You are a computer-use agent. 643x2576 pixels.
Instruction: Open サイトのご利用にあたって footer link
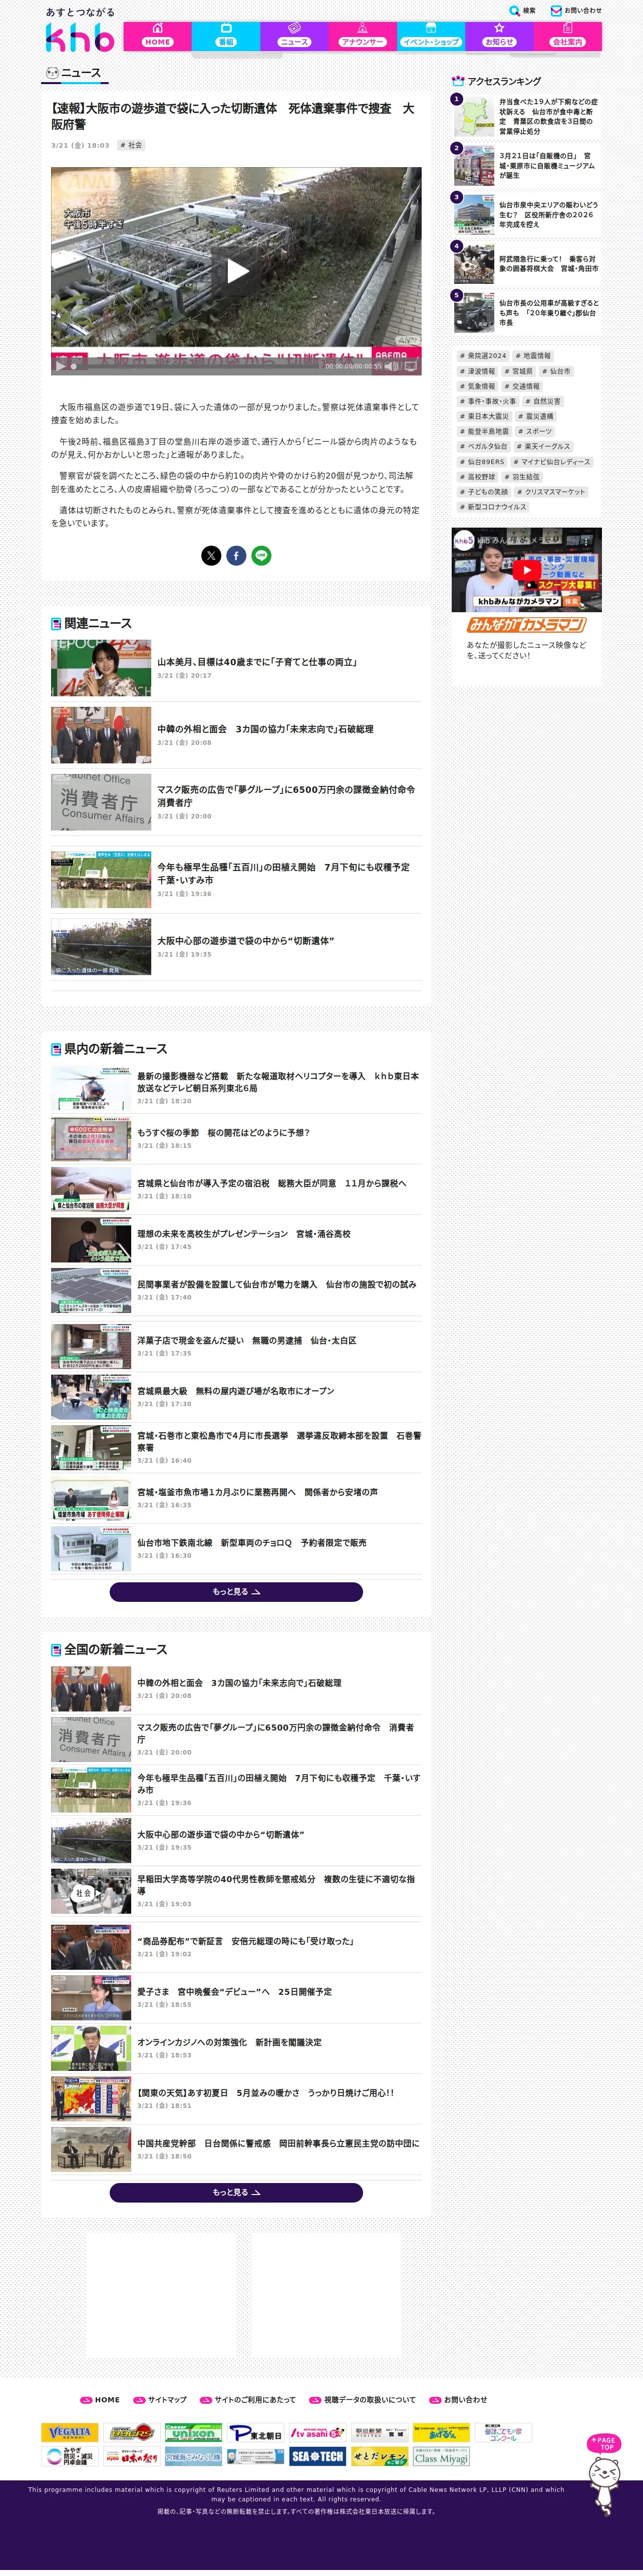(x=248, y=2399)
